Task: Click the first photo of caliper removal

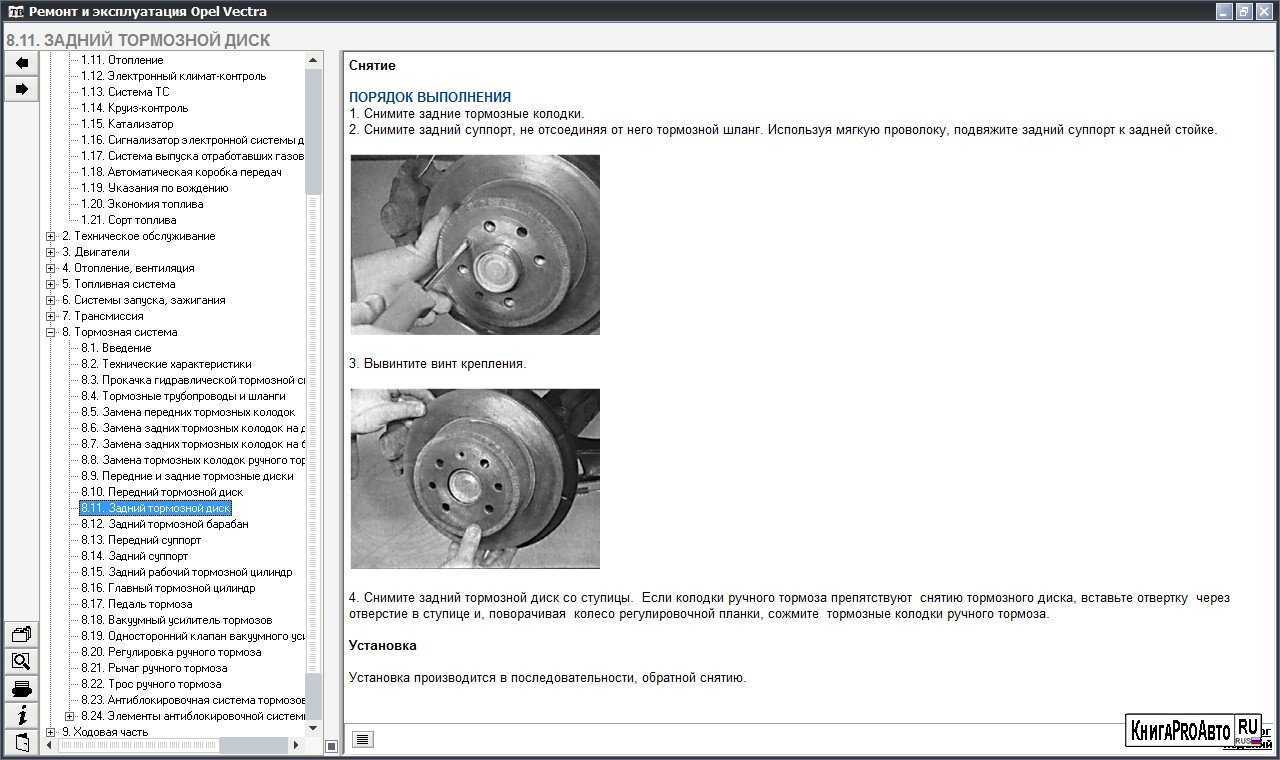Action: 475,244
